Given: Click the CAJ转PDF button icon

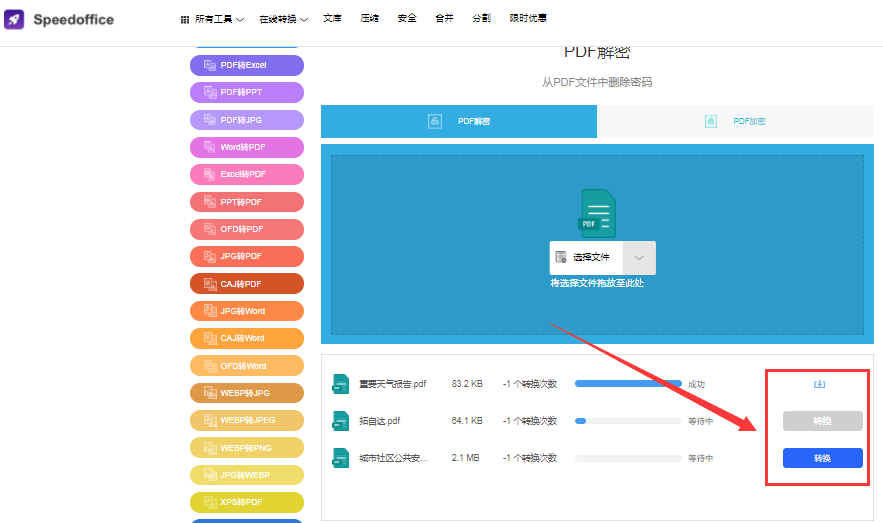Looking at the screenshot, I should (x=210, y=284).
